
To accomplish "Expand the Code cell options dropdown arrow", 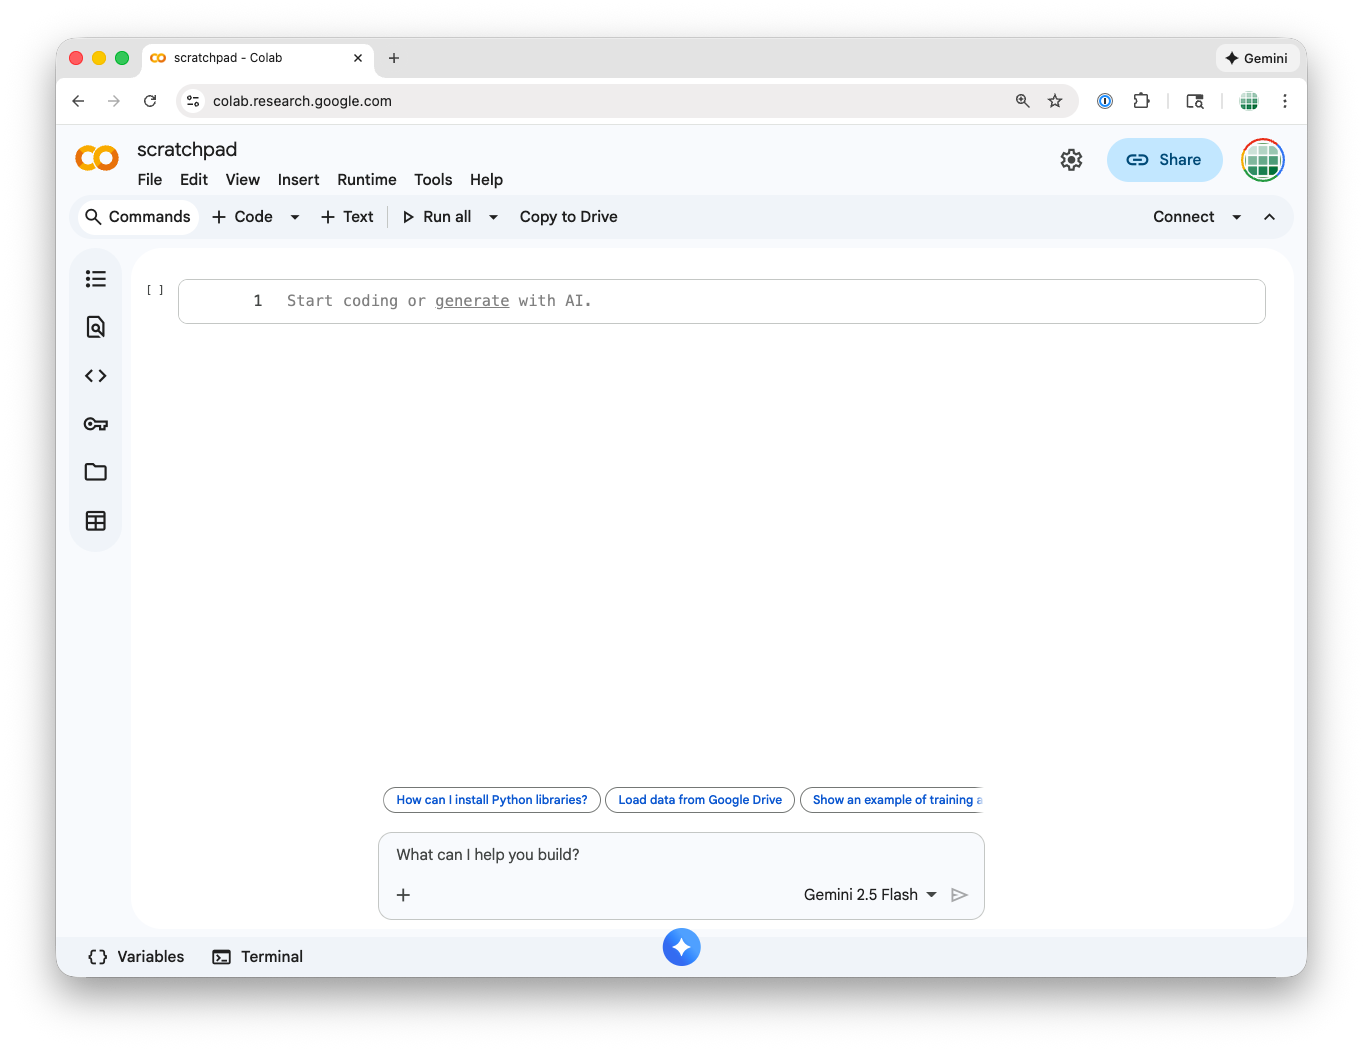I will point(295,217).
